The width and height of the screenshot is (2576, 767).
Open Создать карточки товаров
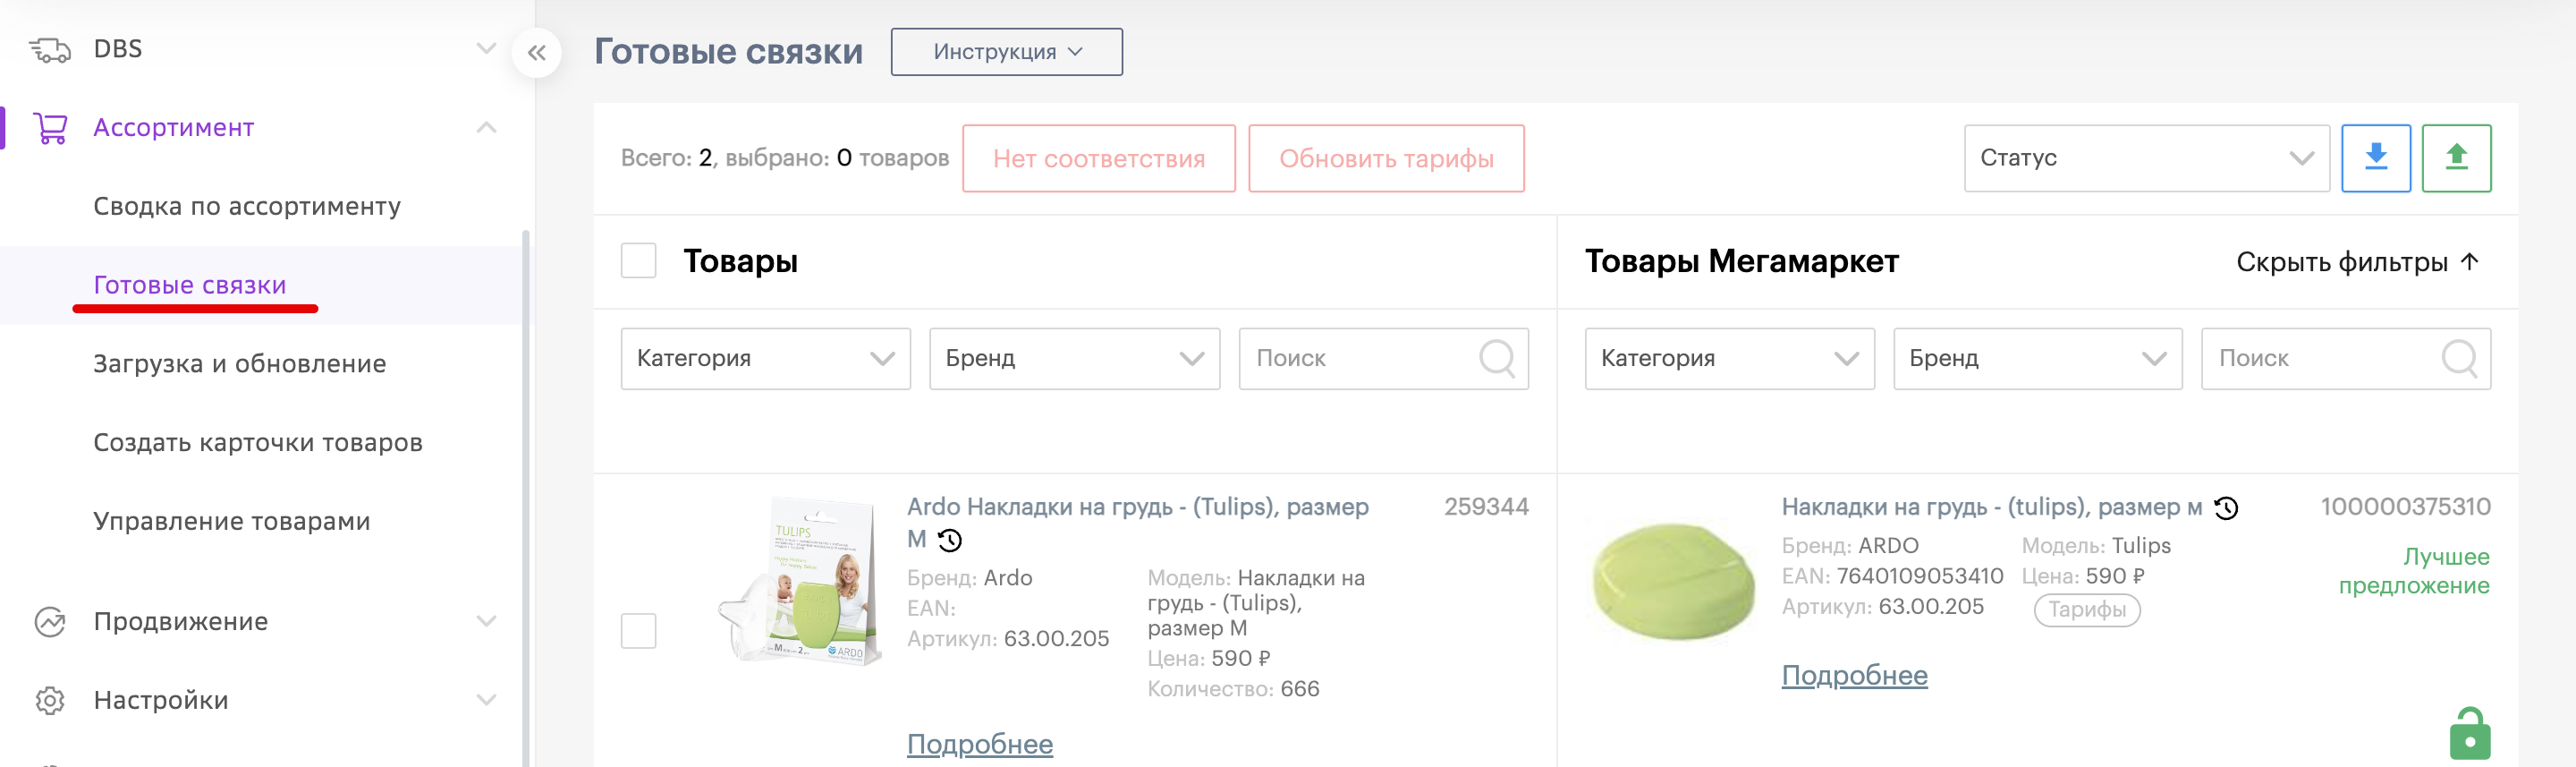coord(258,443)
